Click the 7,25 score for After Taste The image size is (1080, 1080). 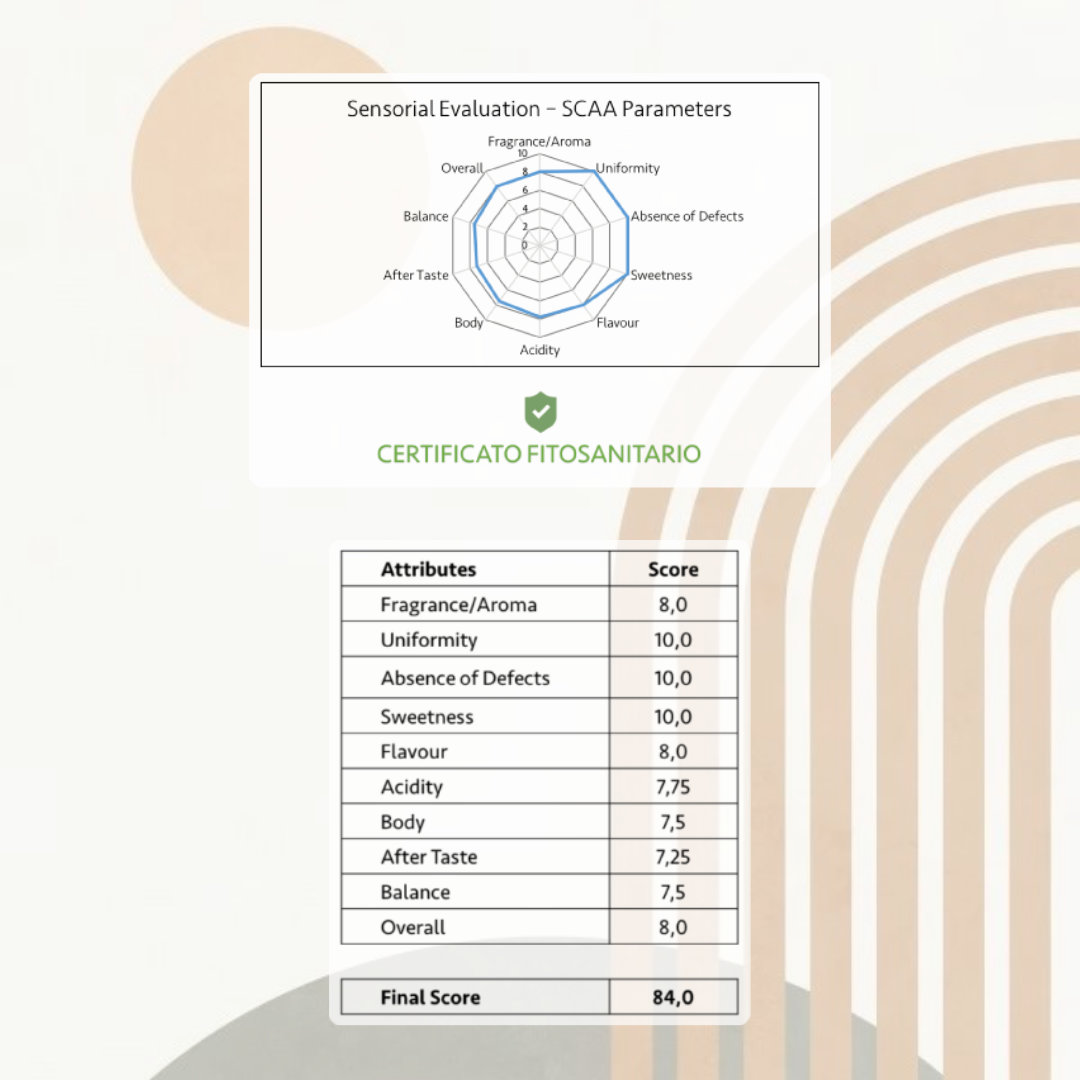coord(673,858)
